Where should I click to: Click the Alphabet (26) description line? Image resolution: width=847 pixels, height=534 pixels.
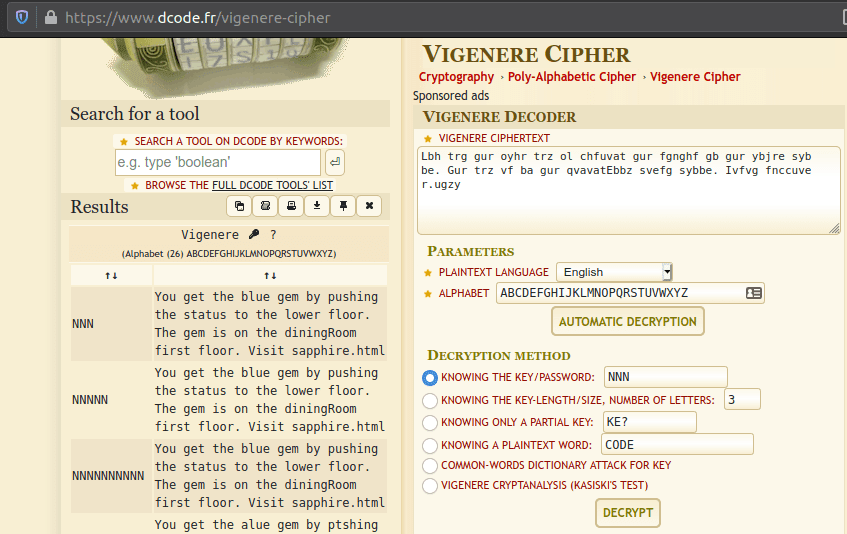pyautogui.click(x=229, y=254)
